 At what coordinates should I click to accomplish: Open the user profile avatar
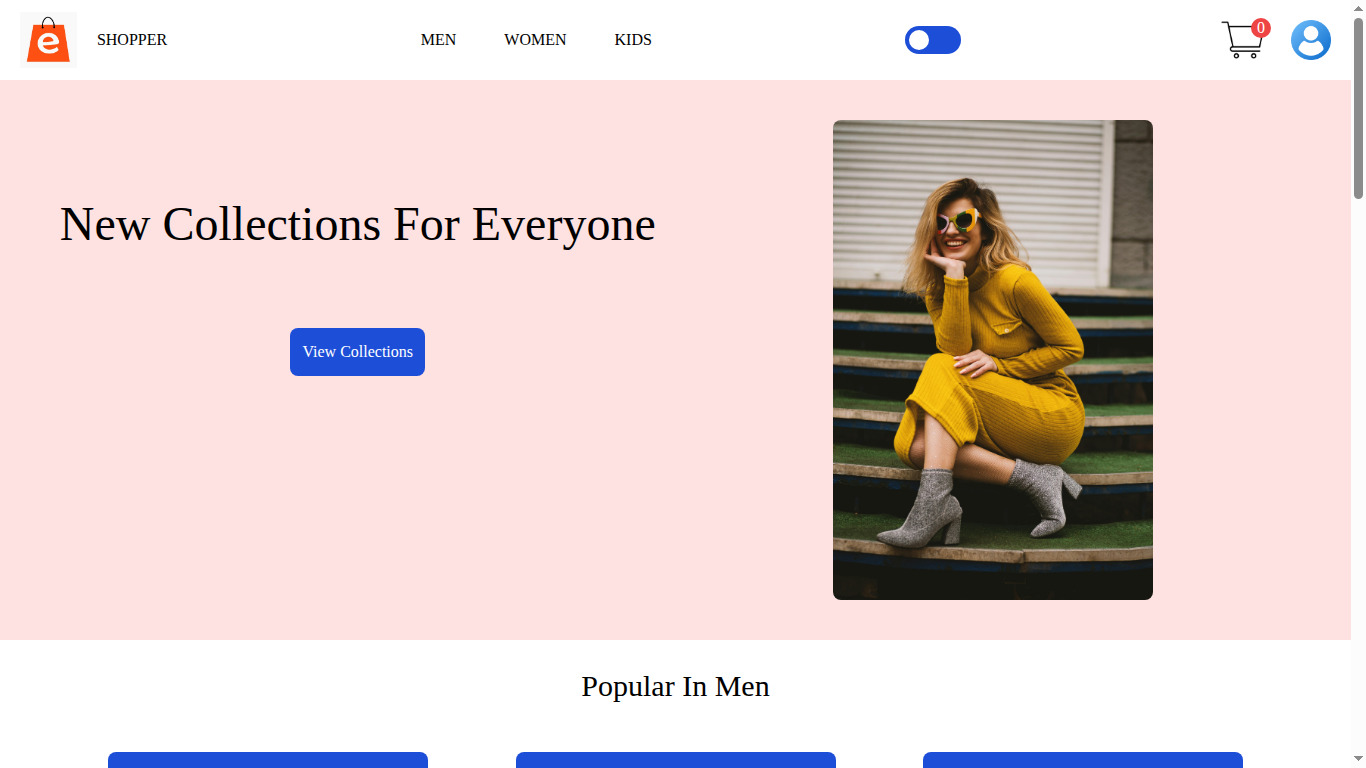1310,40
